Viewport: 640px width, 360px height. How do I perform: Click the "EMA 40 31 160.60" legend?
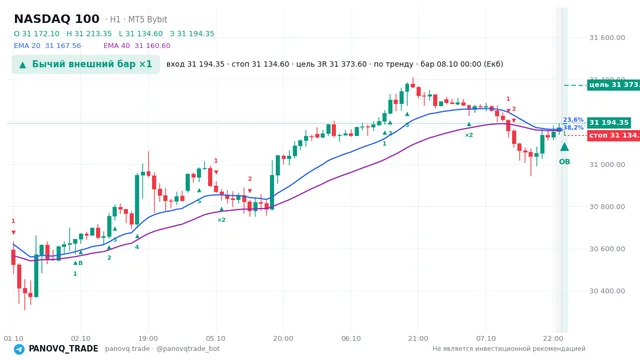tap(137, 46)
